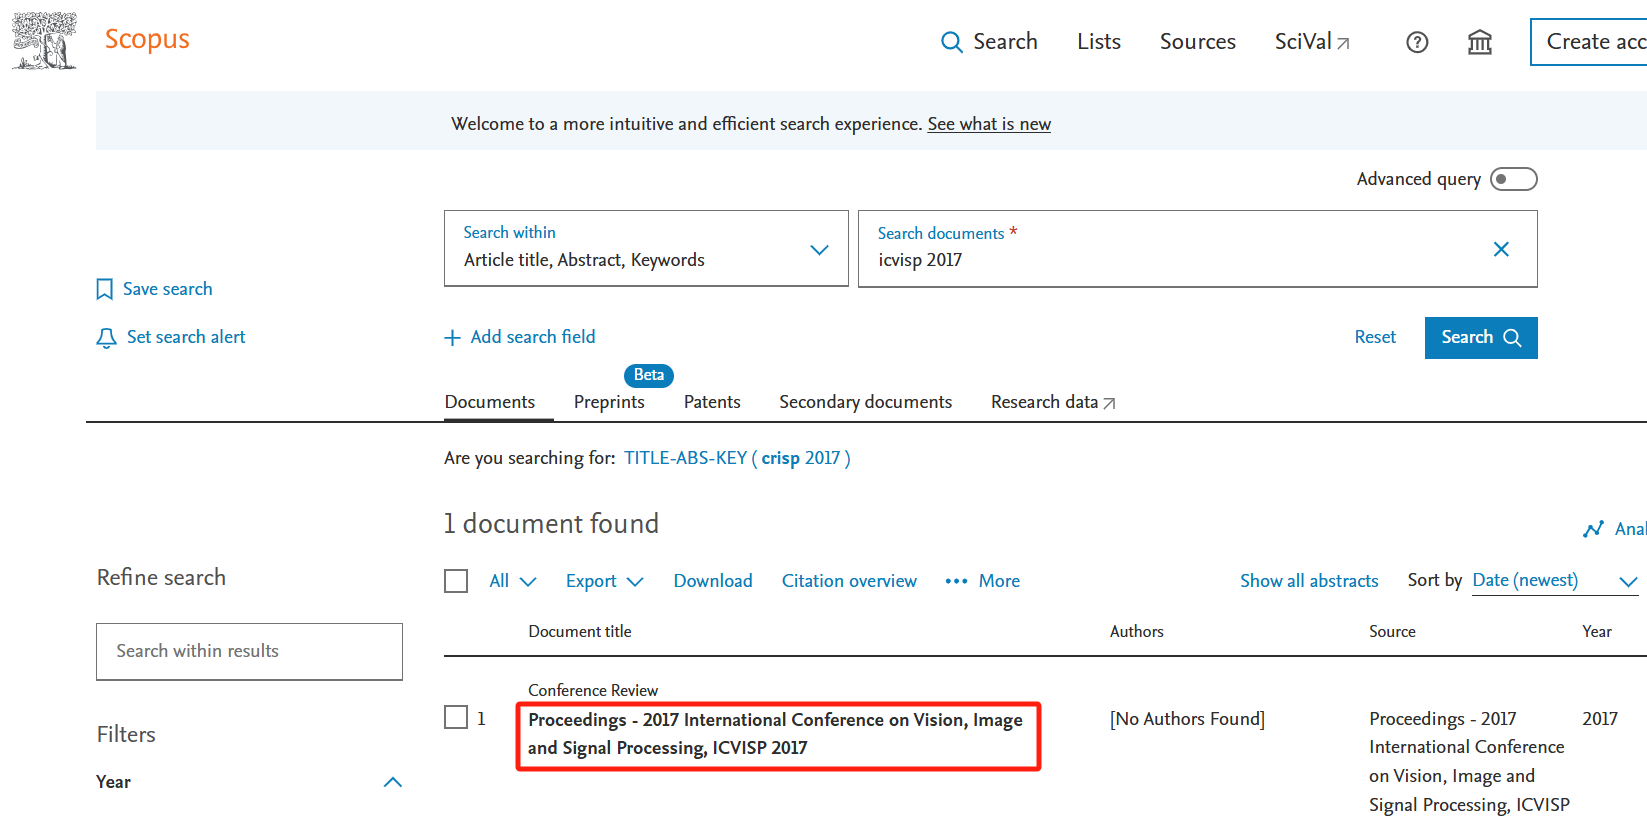This screenshot has width=1647, height=822.
Task: Click the Search within results input field
Action: tap(249, 651)
